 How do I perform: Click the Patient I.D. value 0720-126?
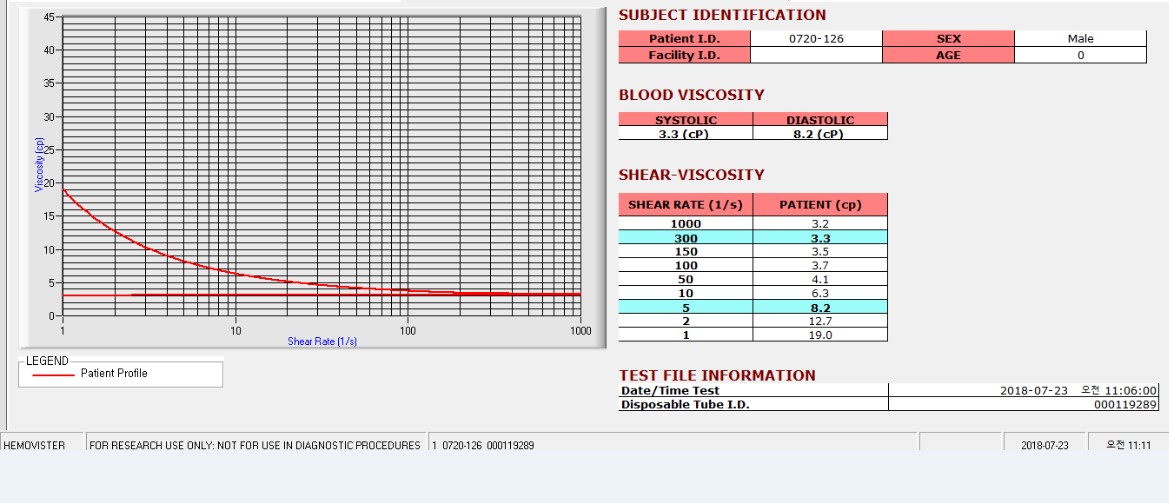tap(816, 39)
